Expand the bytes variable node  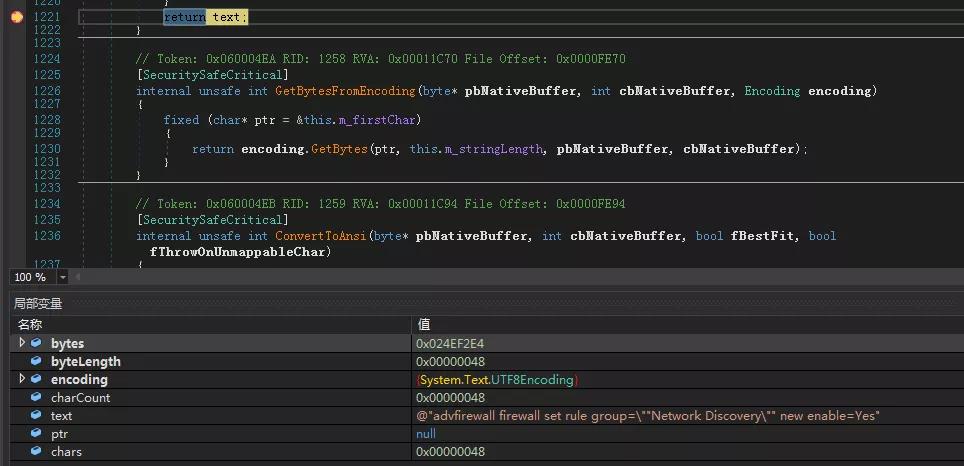point(22,343)
